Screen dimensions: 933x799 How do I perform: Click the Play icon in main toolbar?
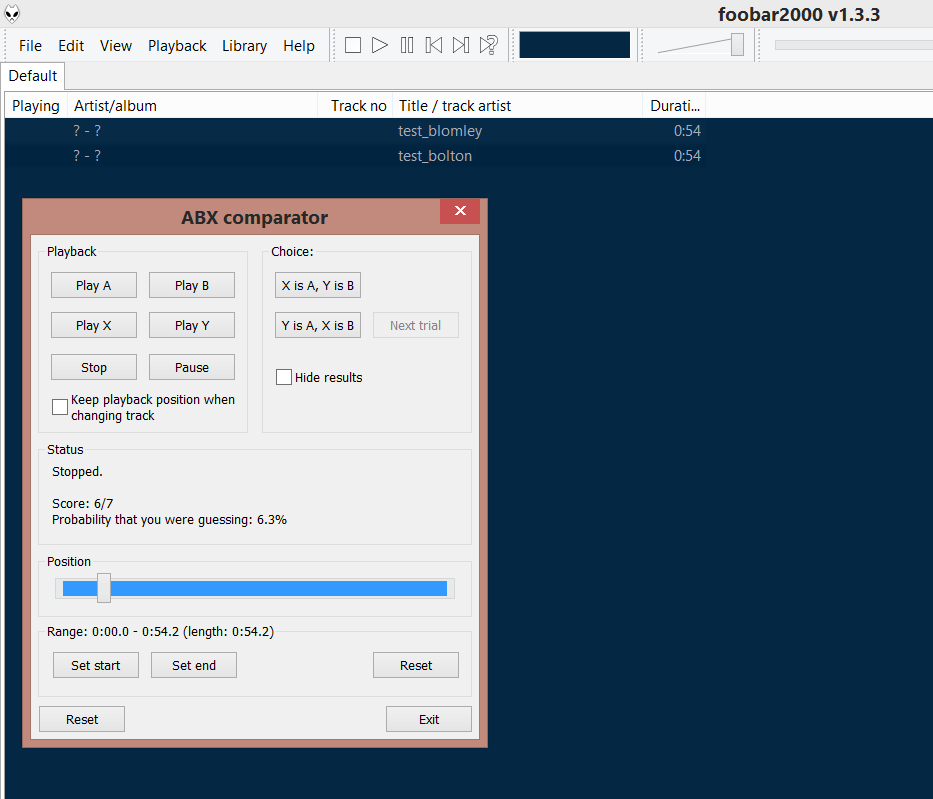coord(380,45)
